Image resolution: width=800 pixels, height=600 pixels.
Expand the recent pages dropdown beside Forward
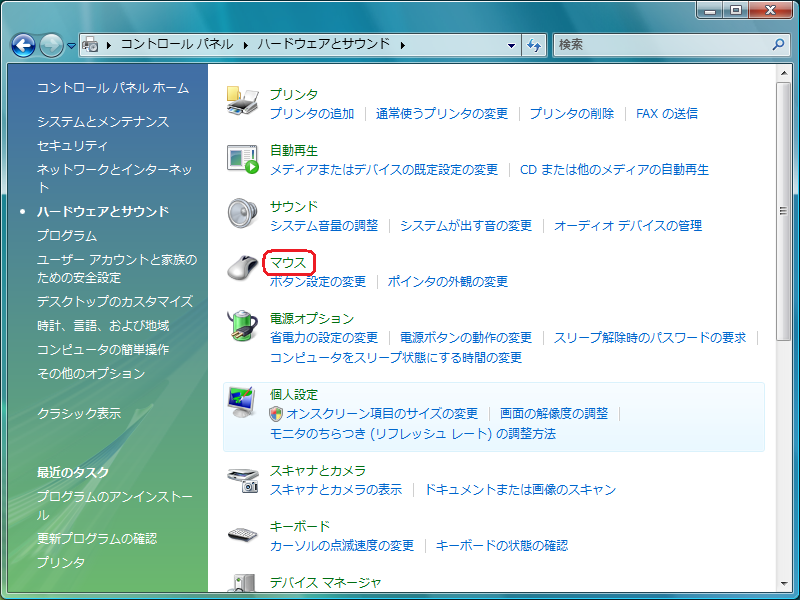pos(71,46)
